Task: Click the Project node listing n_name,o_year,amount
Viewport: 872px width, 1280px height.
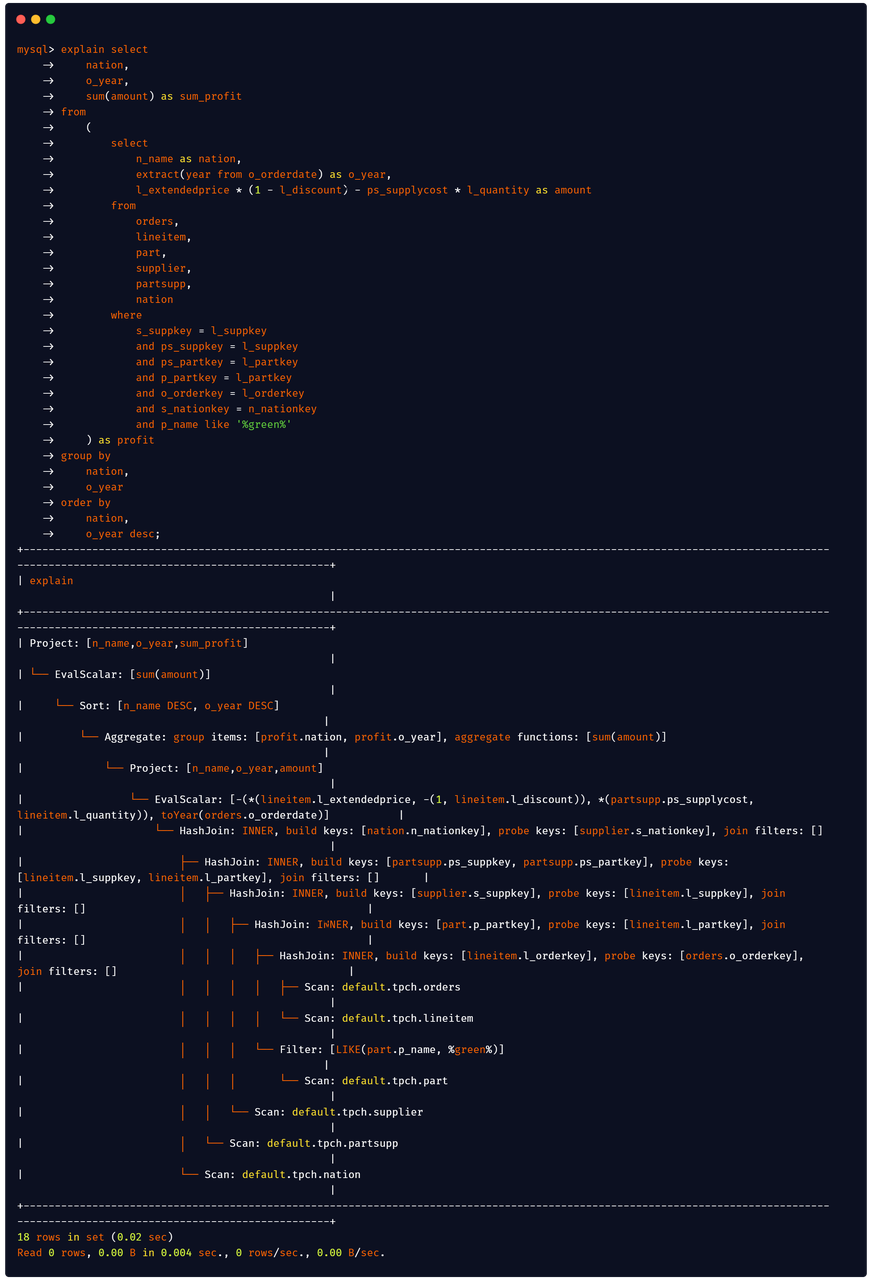Action: click(226, 768)
